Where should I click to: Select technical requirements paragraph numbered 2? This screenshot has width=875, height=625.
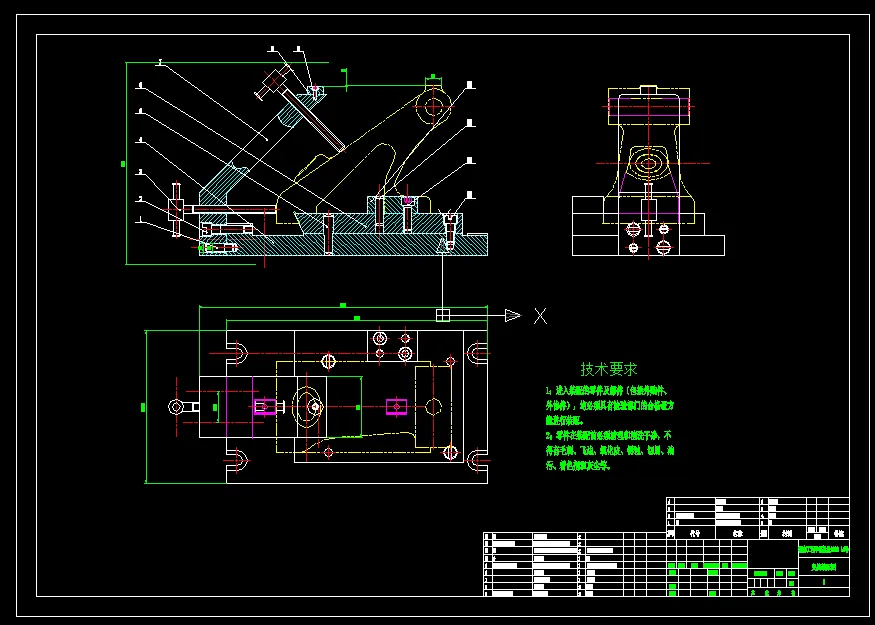(609, 450)
